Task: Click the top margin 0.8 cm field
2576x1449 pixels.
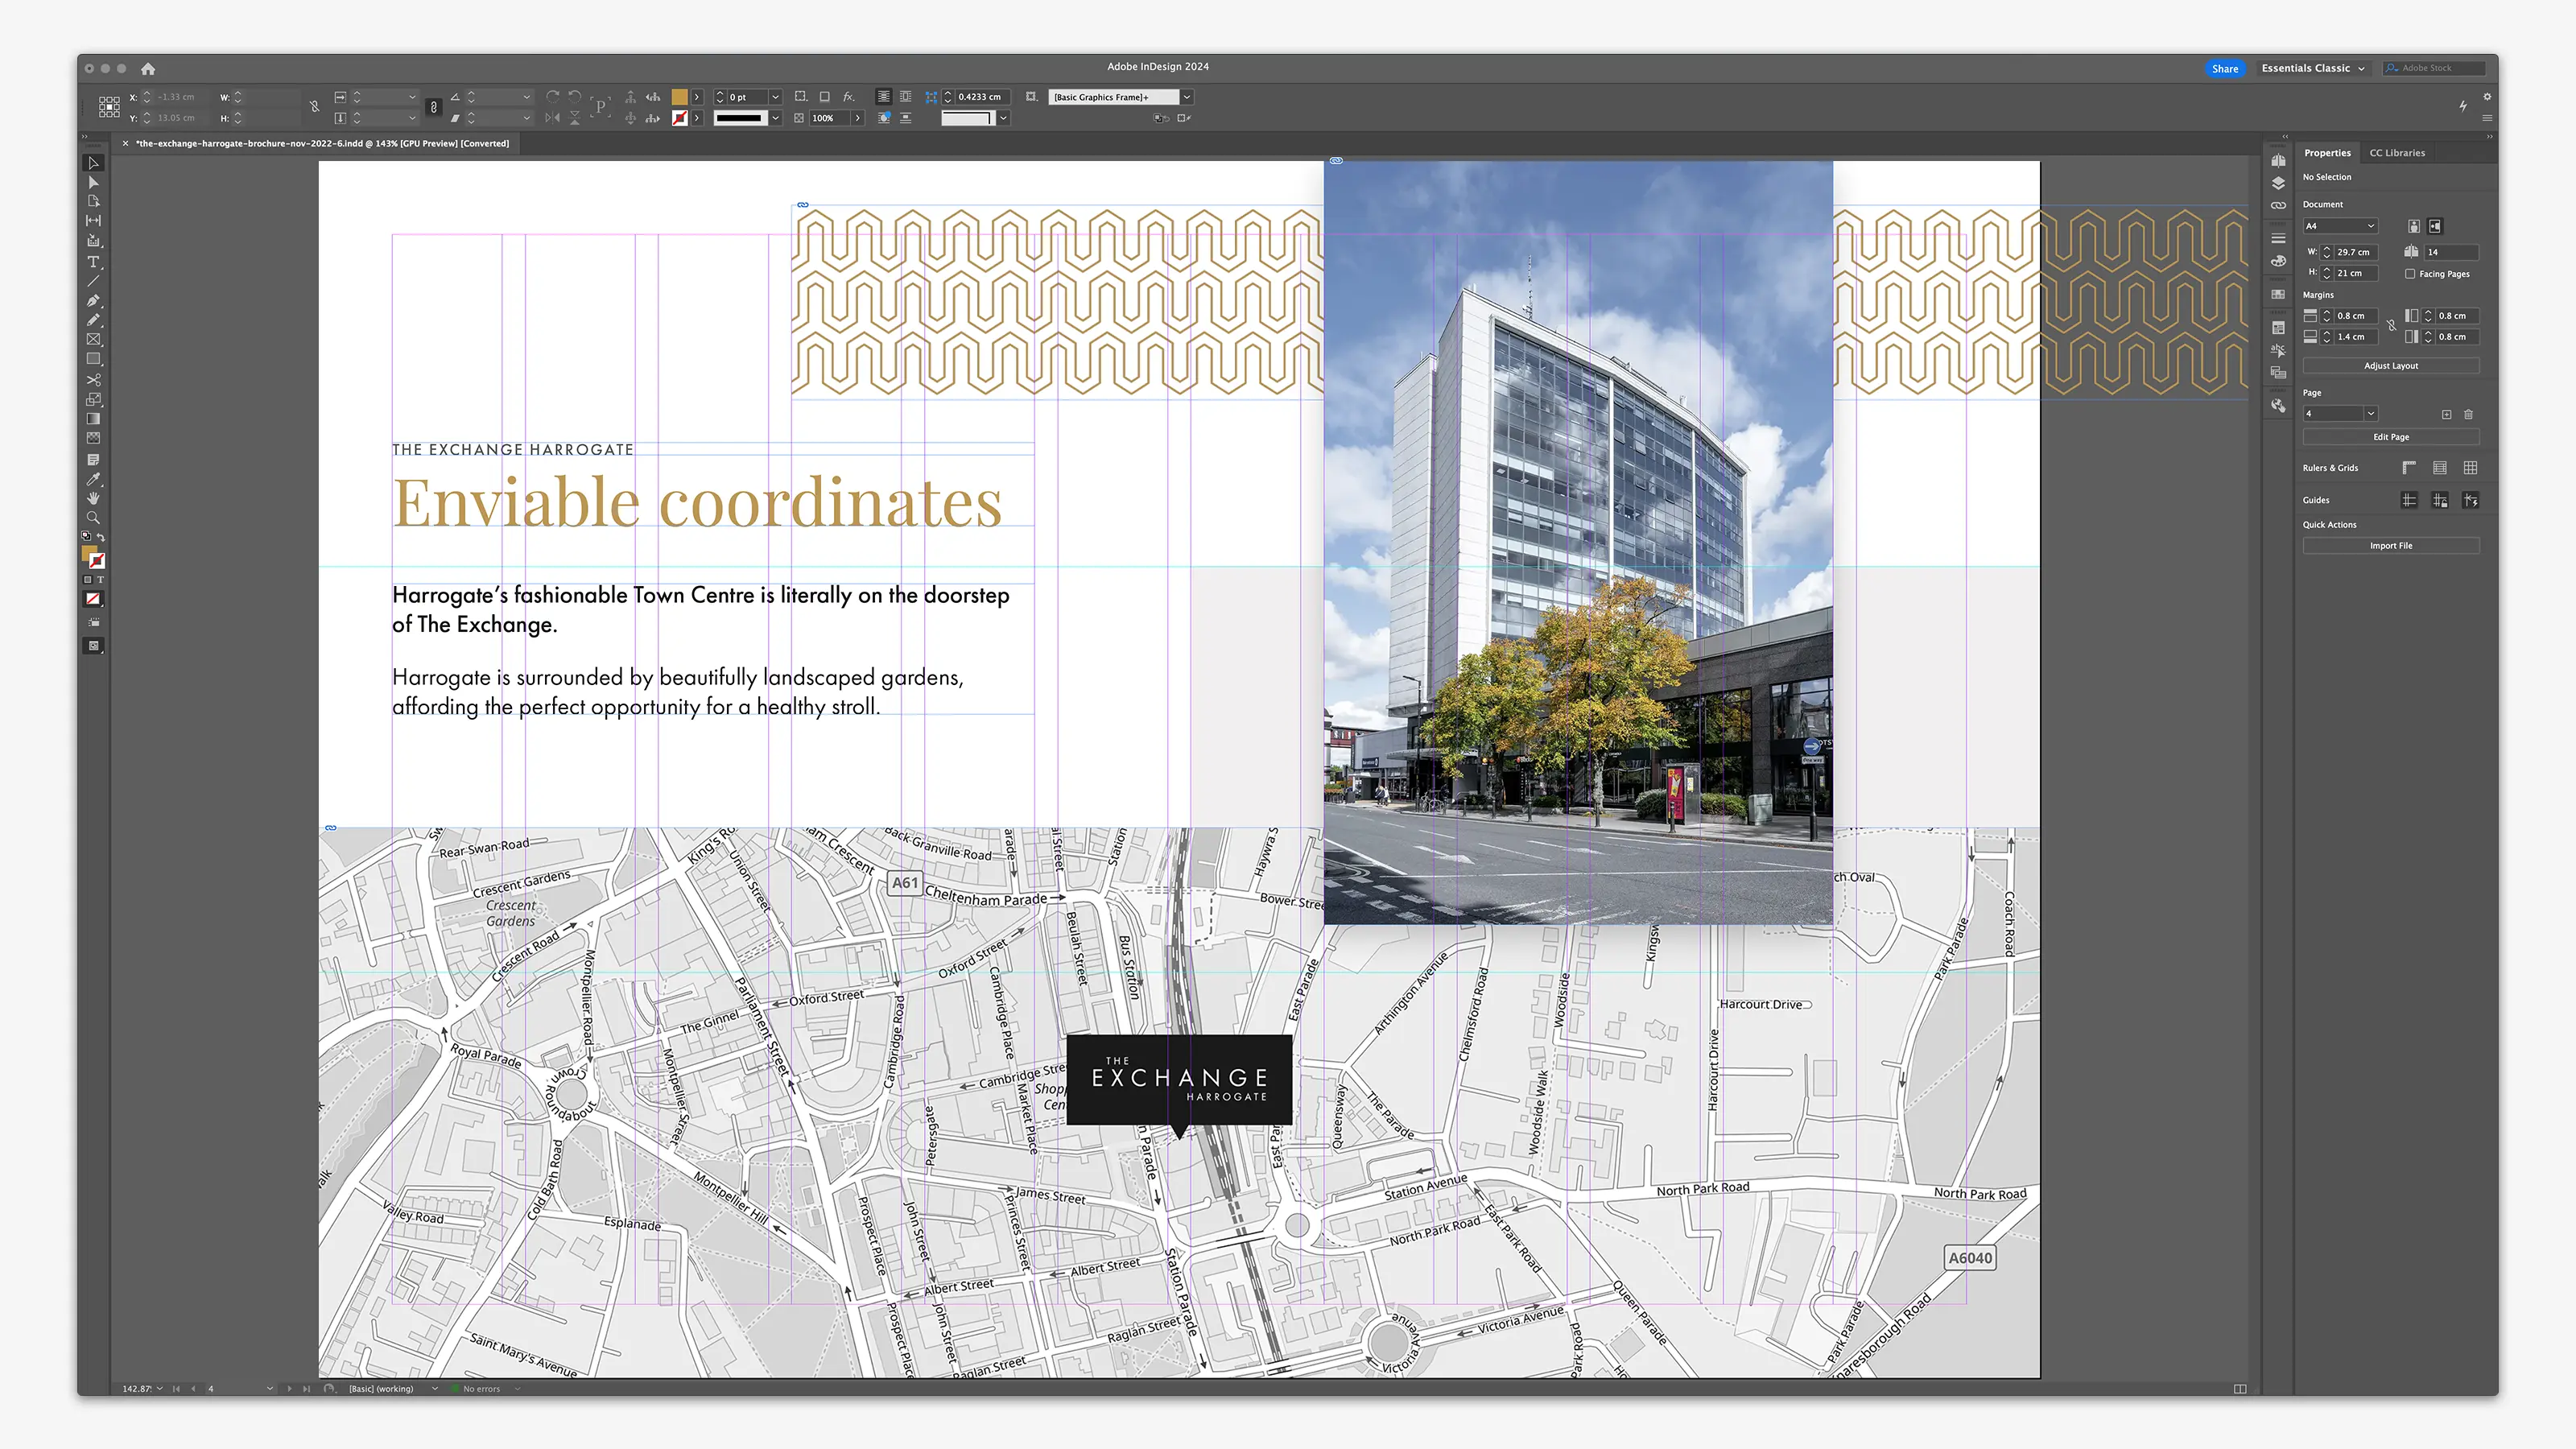Action: tap(2356, 316)
